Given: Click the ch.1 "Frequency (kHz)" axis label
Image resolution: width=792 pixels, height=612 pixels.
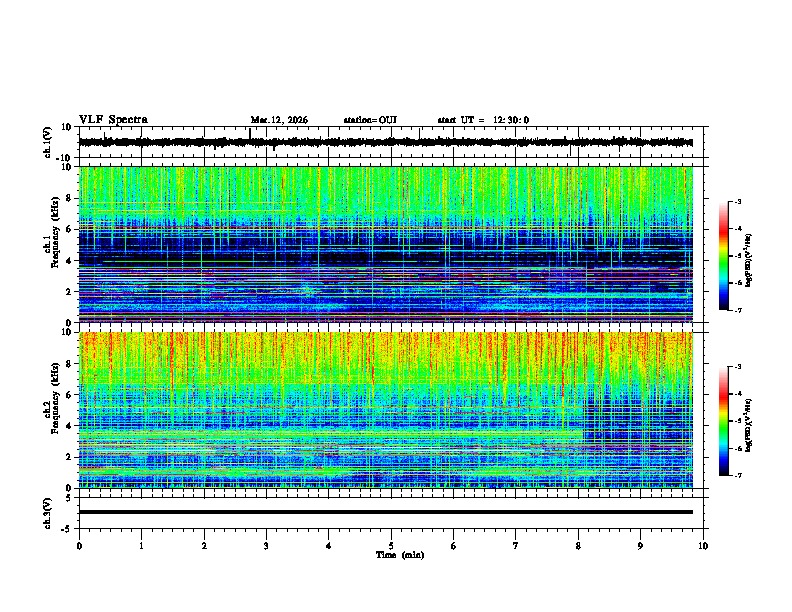Looking at the screenshot, I should 55,230.
